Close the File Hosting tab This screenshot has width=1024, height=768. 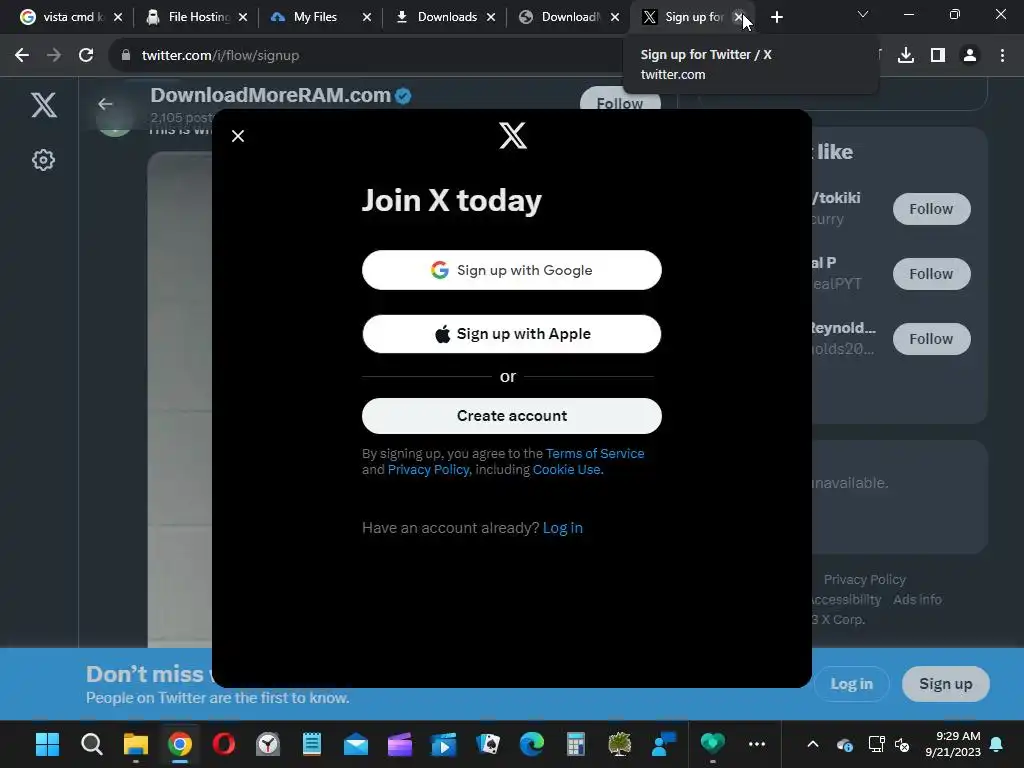click(243, 17)
